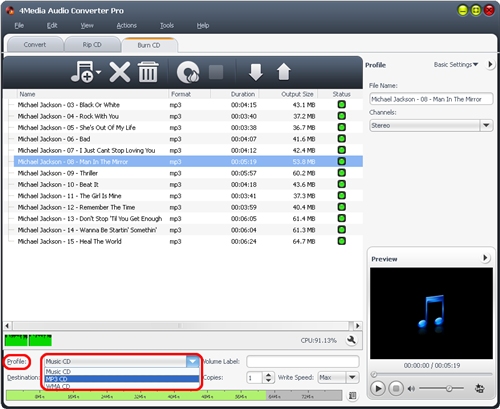Switch to the Convert tab

(x=35, y=45)
